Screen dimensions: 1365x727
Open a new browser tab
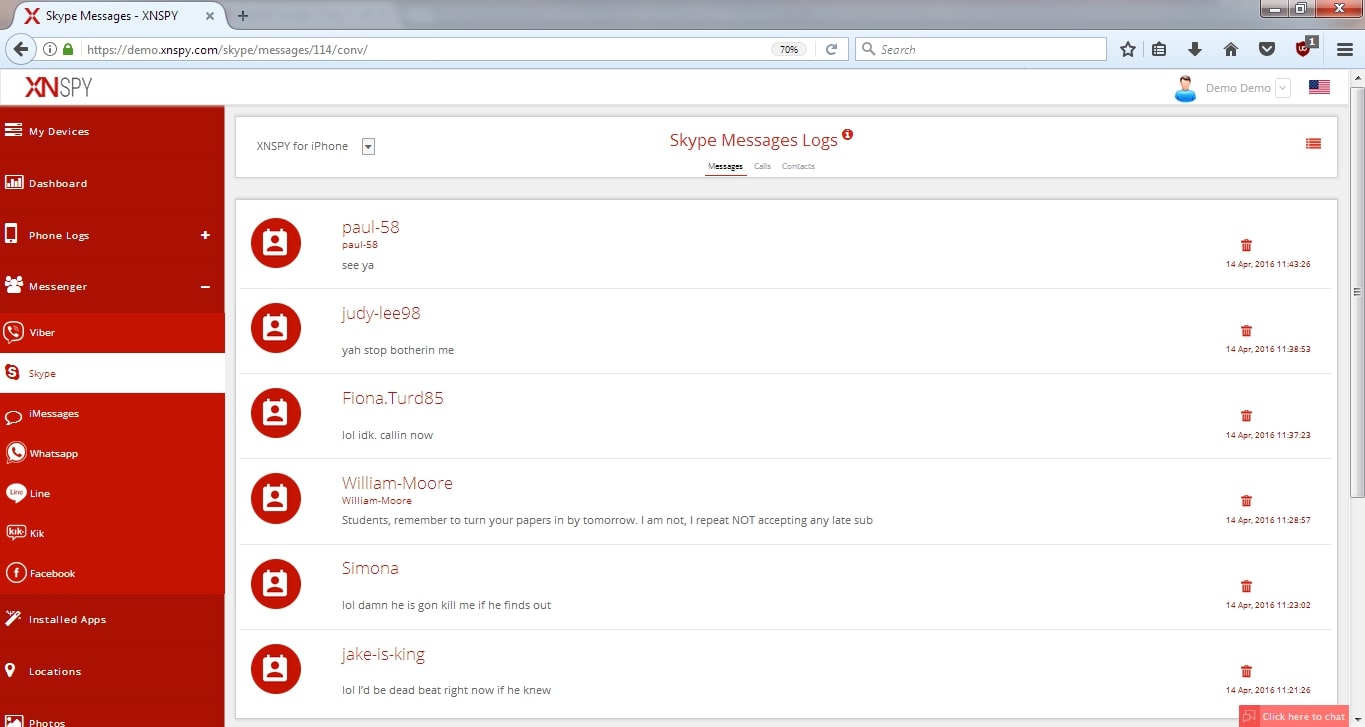click(243, 15)
